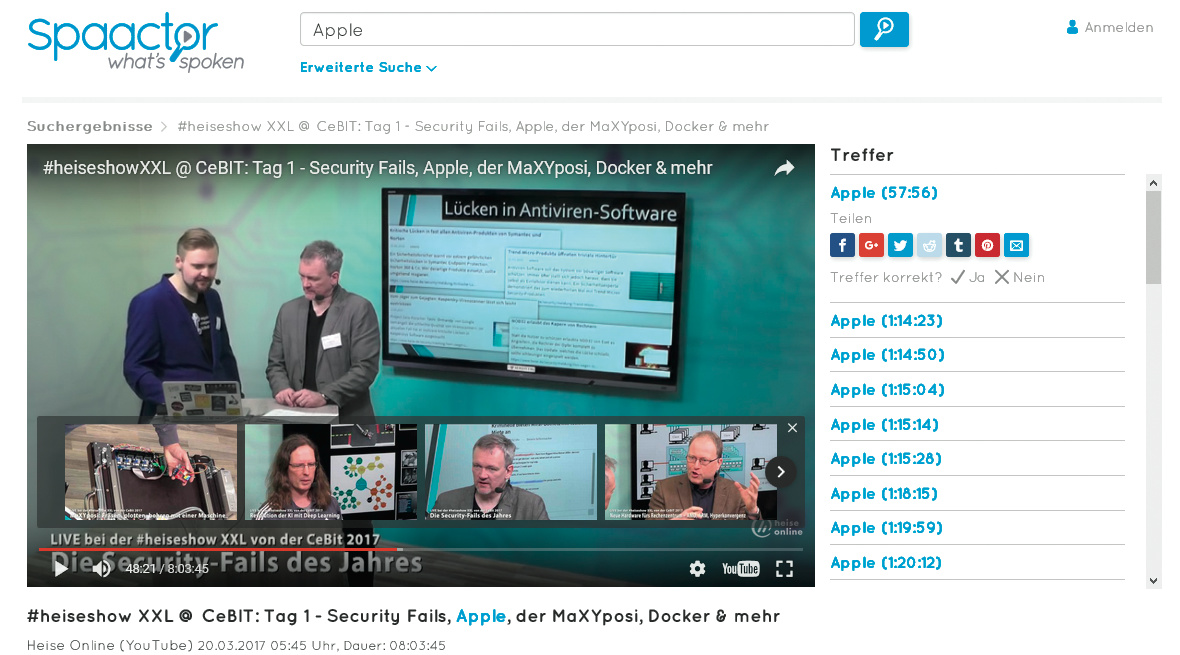
Task: Jump to Apple hit at 1:18:15
Action: pos(884,494)
